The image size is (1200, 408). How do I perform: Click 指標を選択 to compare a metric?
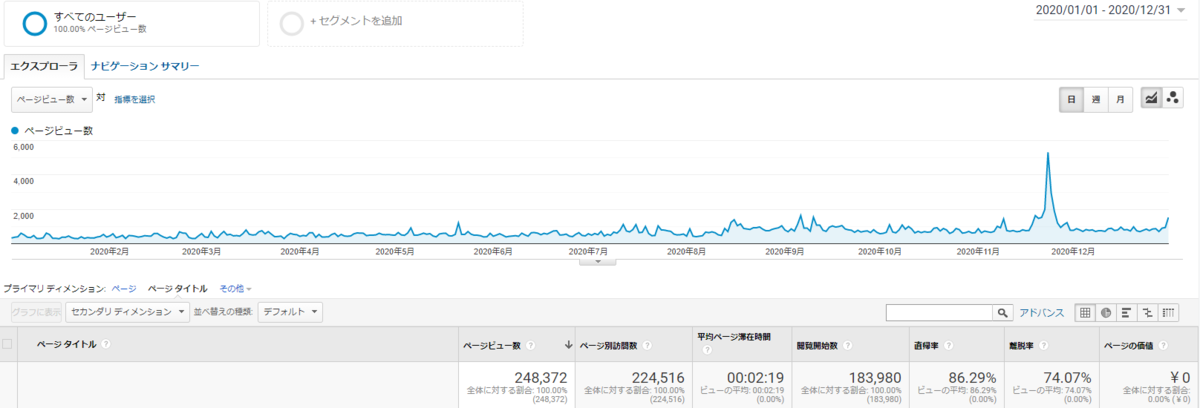[134, 99]
